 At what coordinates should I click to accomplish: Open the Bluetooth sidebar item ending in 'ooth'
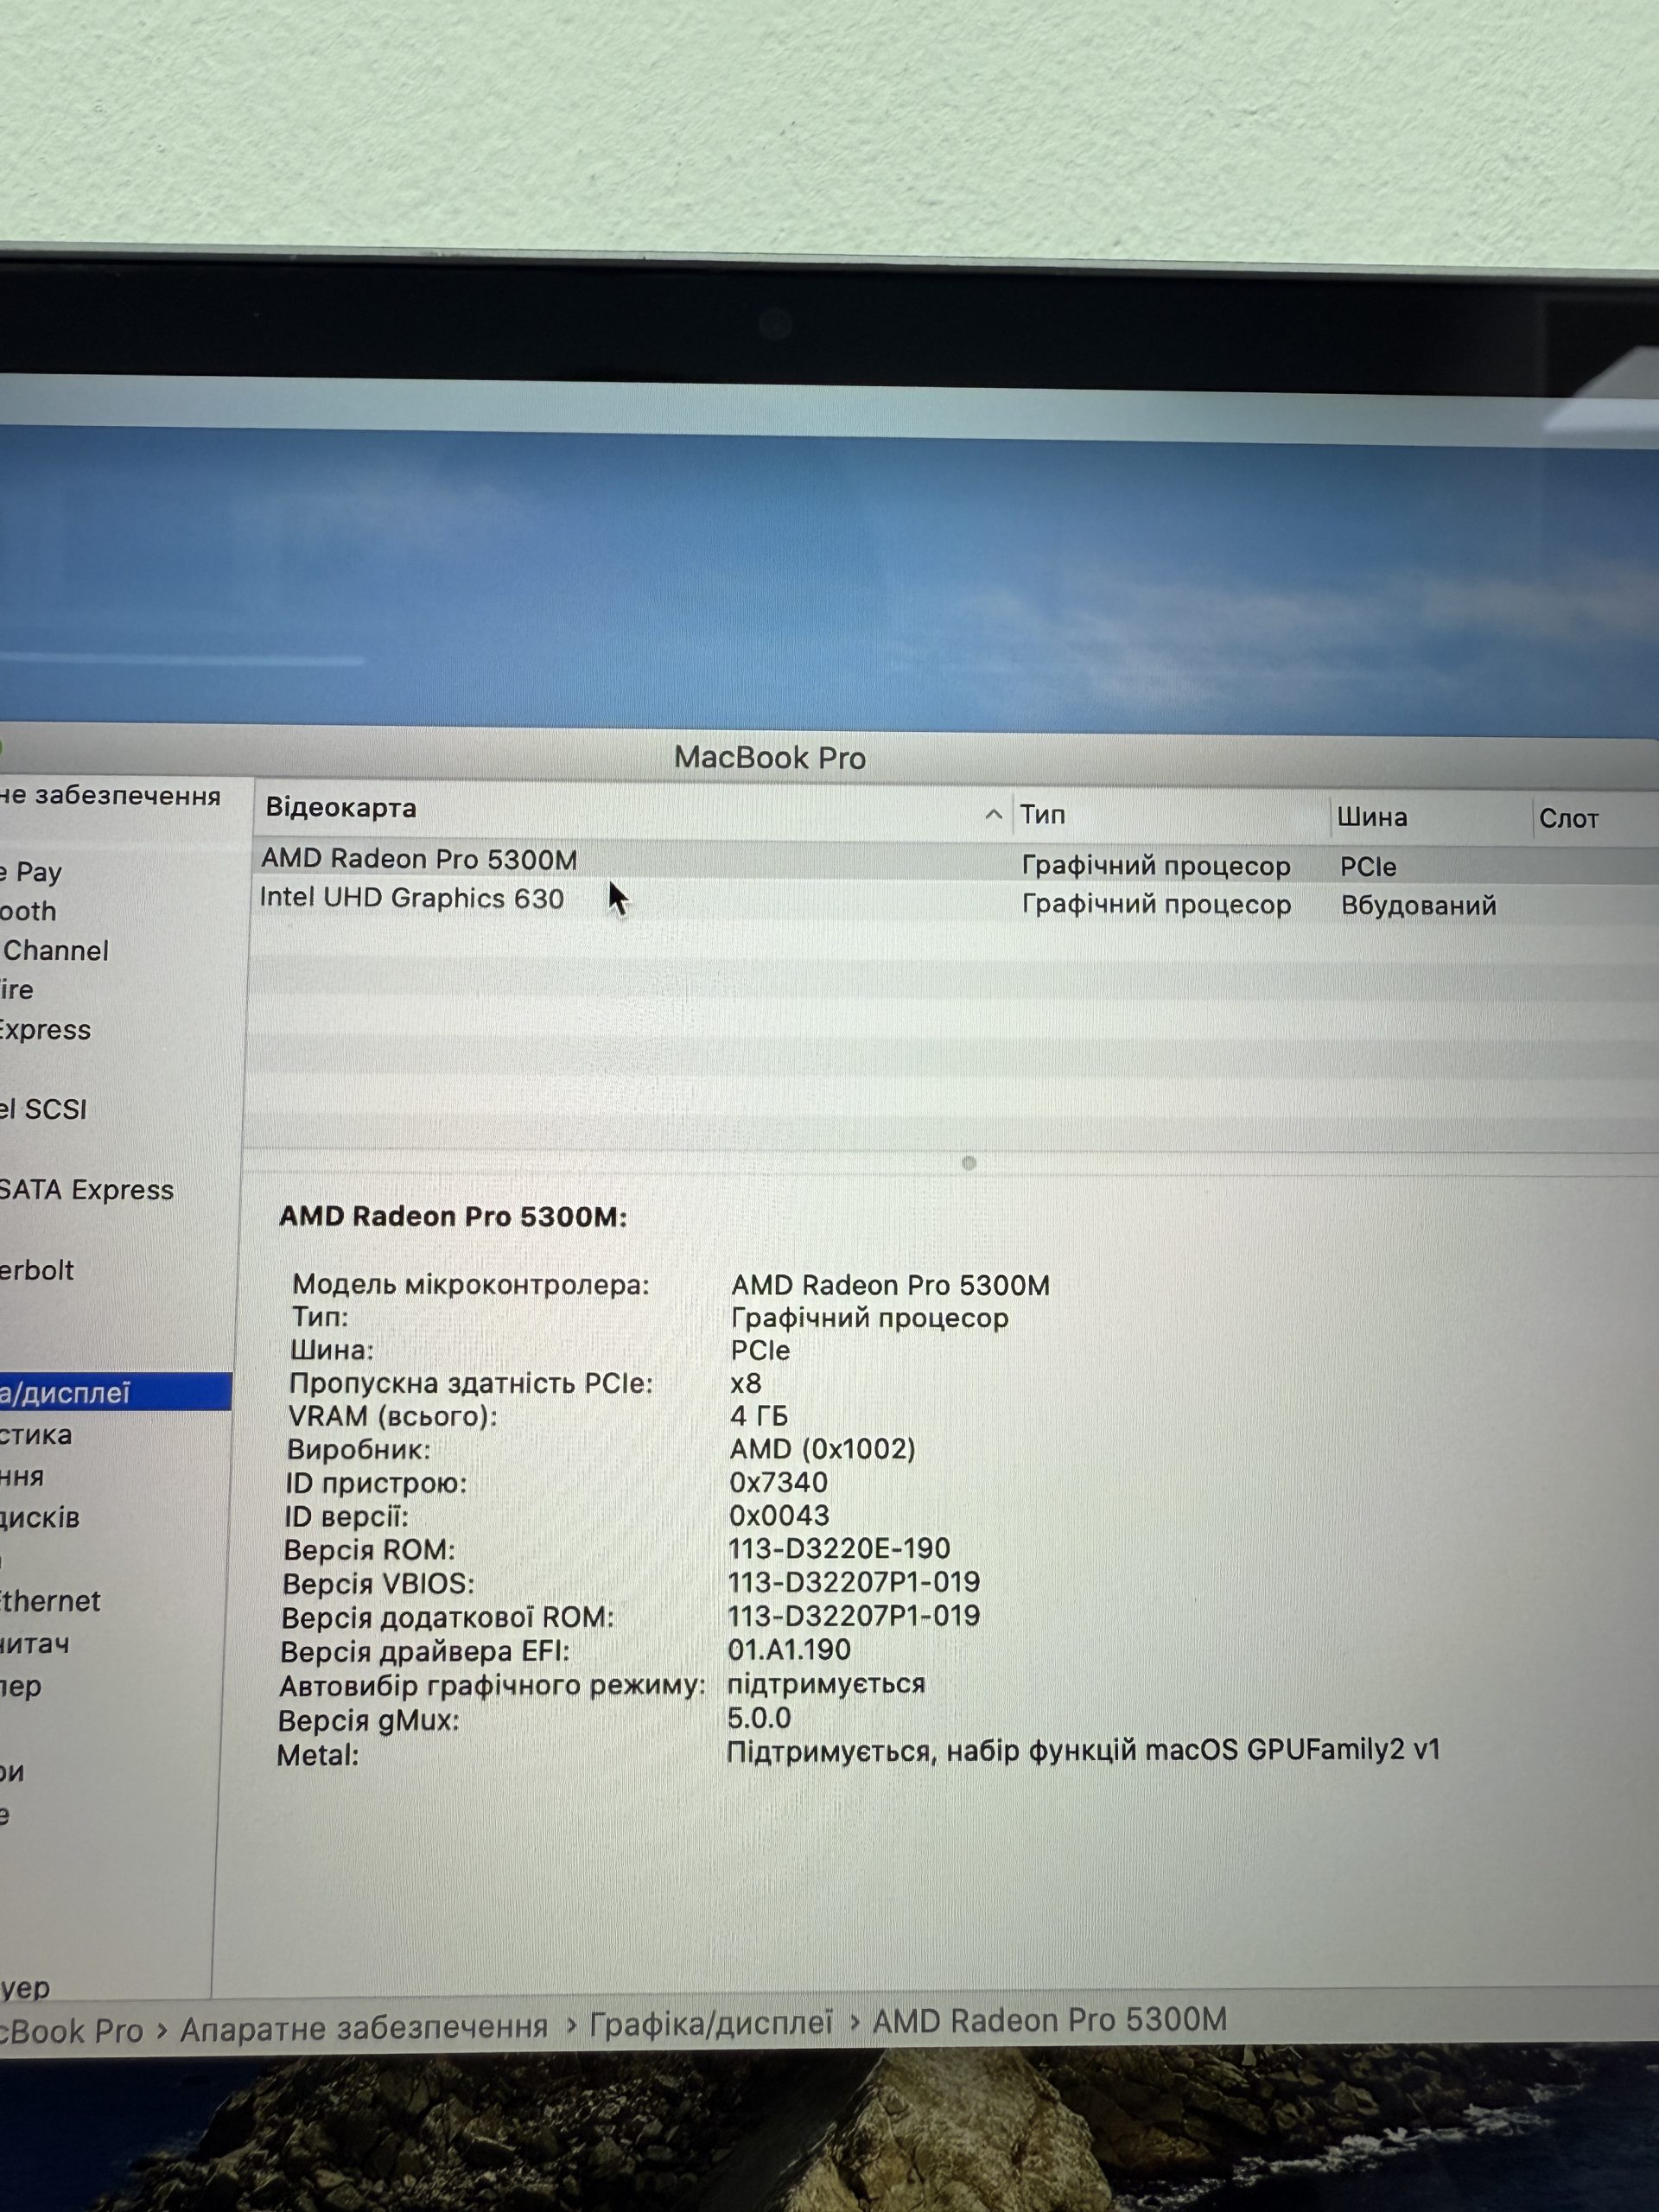[28, 911]
